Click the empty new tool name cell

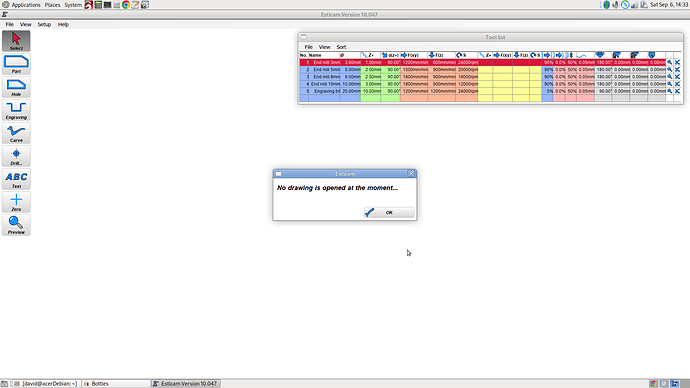point(324,98)
